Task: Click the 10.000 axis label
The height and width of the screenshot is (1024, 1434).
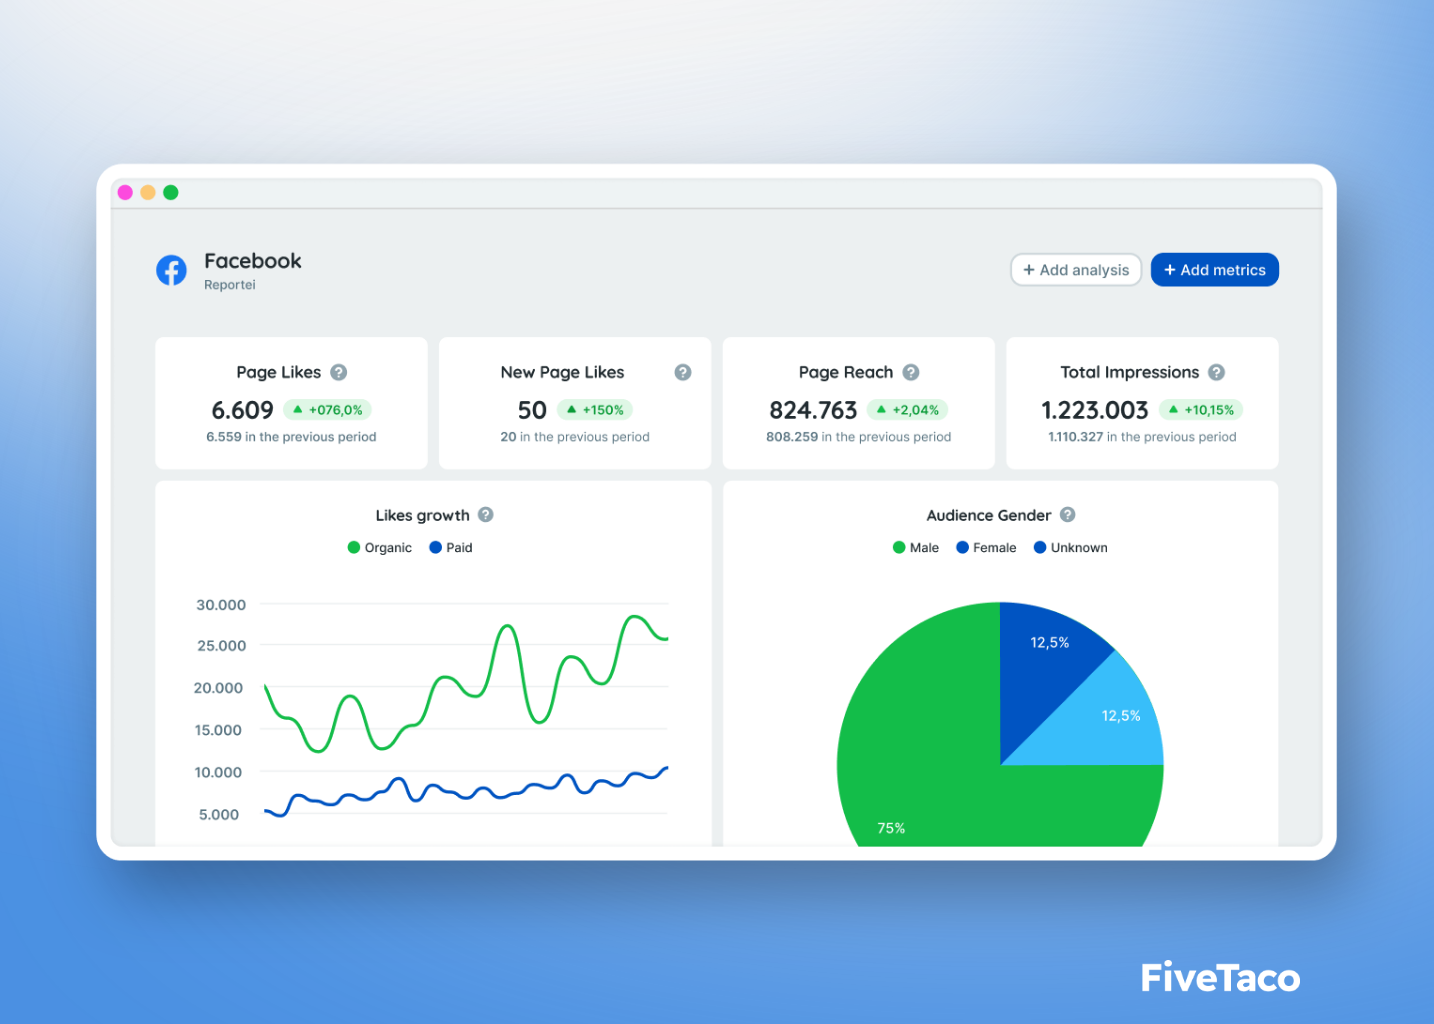Action: [x=218, y=772]
